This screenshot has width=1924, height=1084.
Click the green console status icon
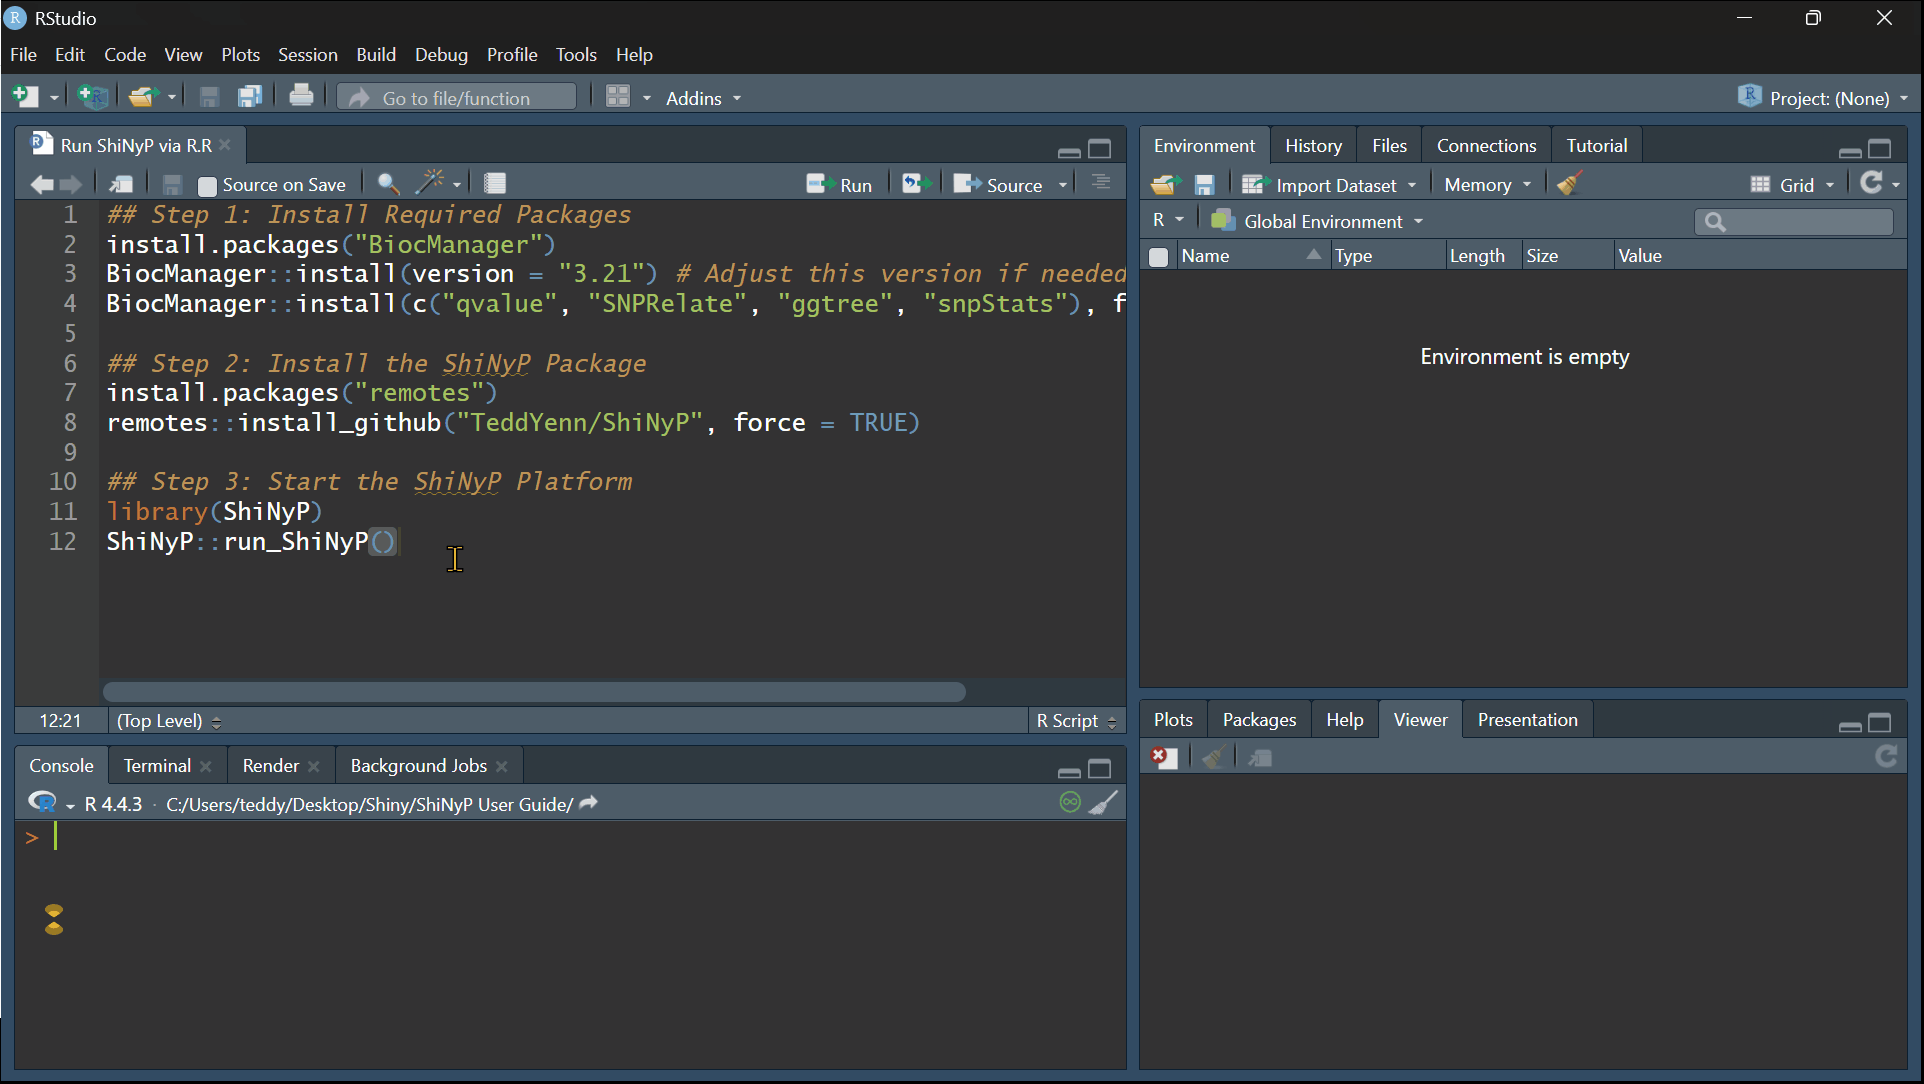point(1070,802)
